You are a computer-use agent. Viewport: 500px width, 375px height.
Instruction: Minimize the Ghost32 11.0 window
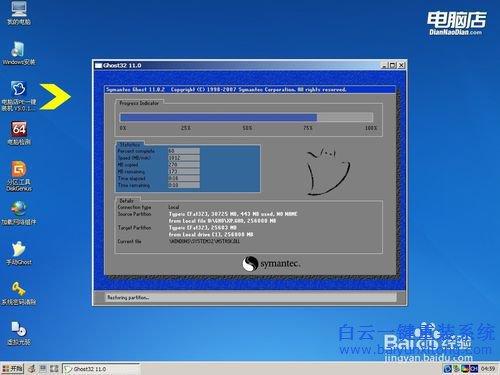pyautogui.click(x=384, y=65)
